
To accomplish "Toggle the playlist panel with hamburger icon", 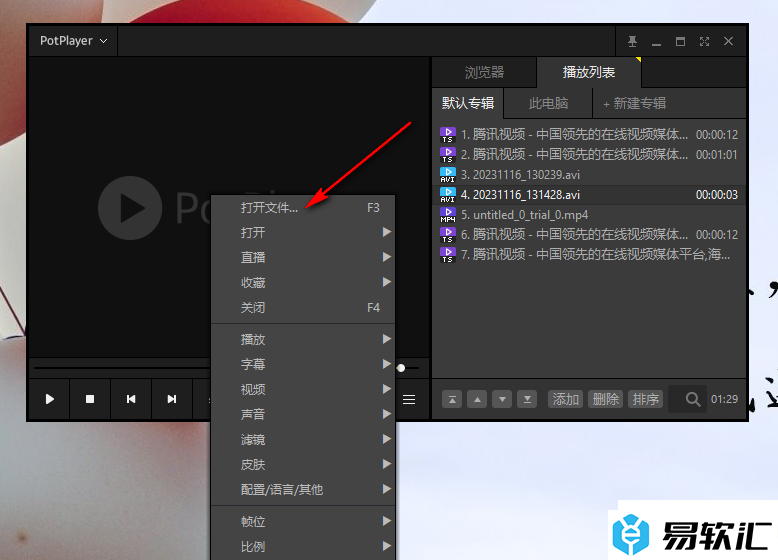I will (409, 399).
